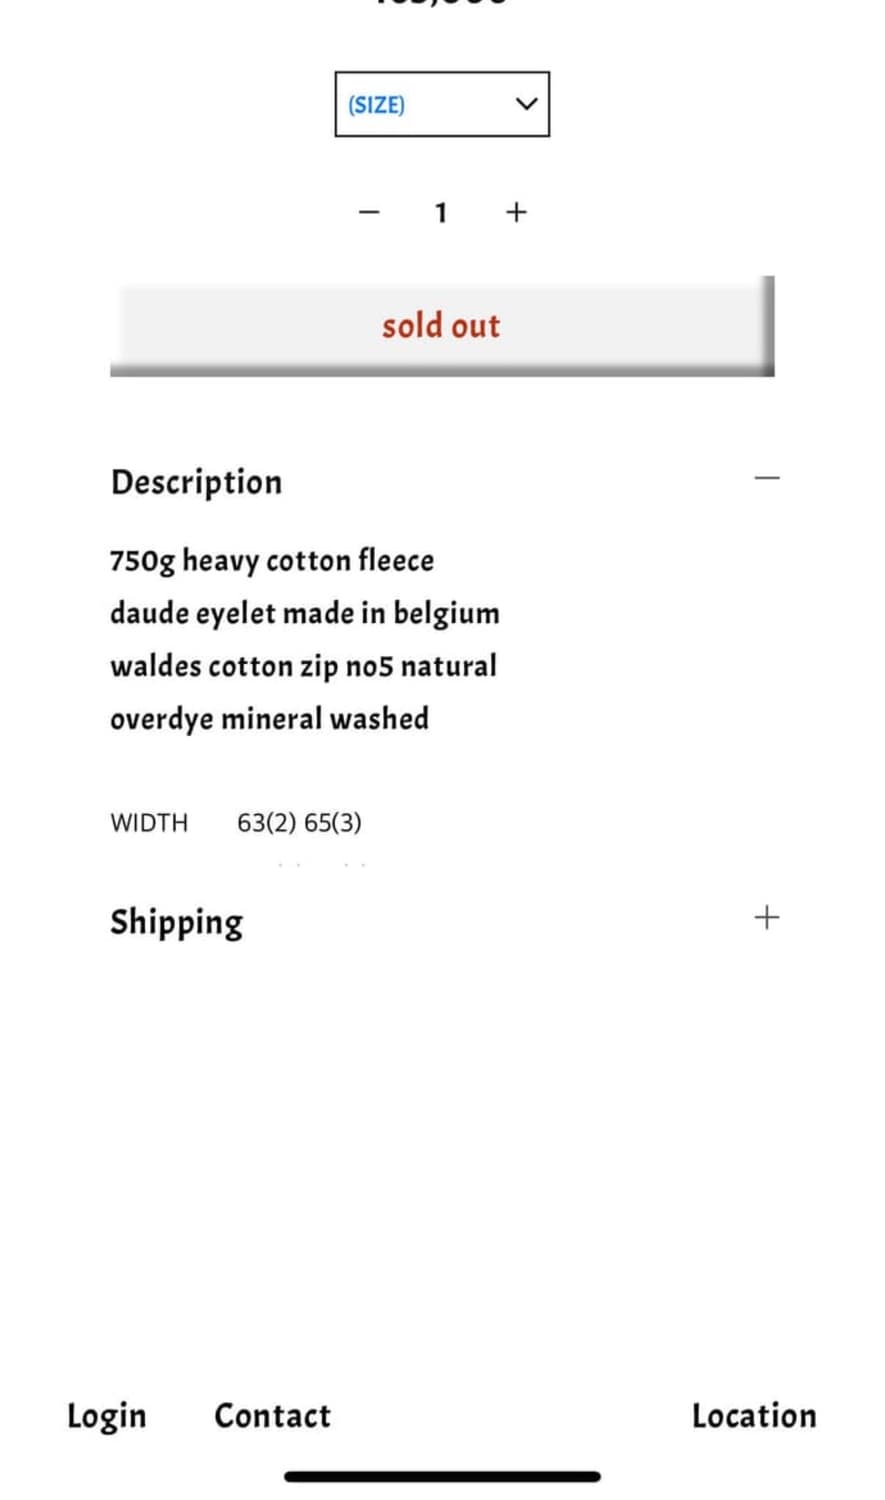Go to the Contact page
885x1500 pixels.
click(x=272, y=1416)
